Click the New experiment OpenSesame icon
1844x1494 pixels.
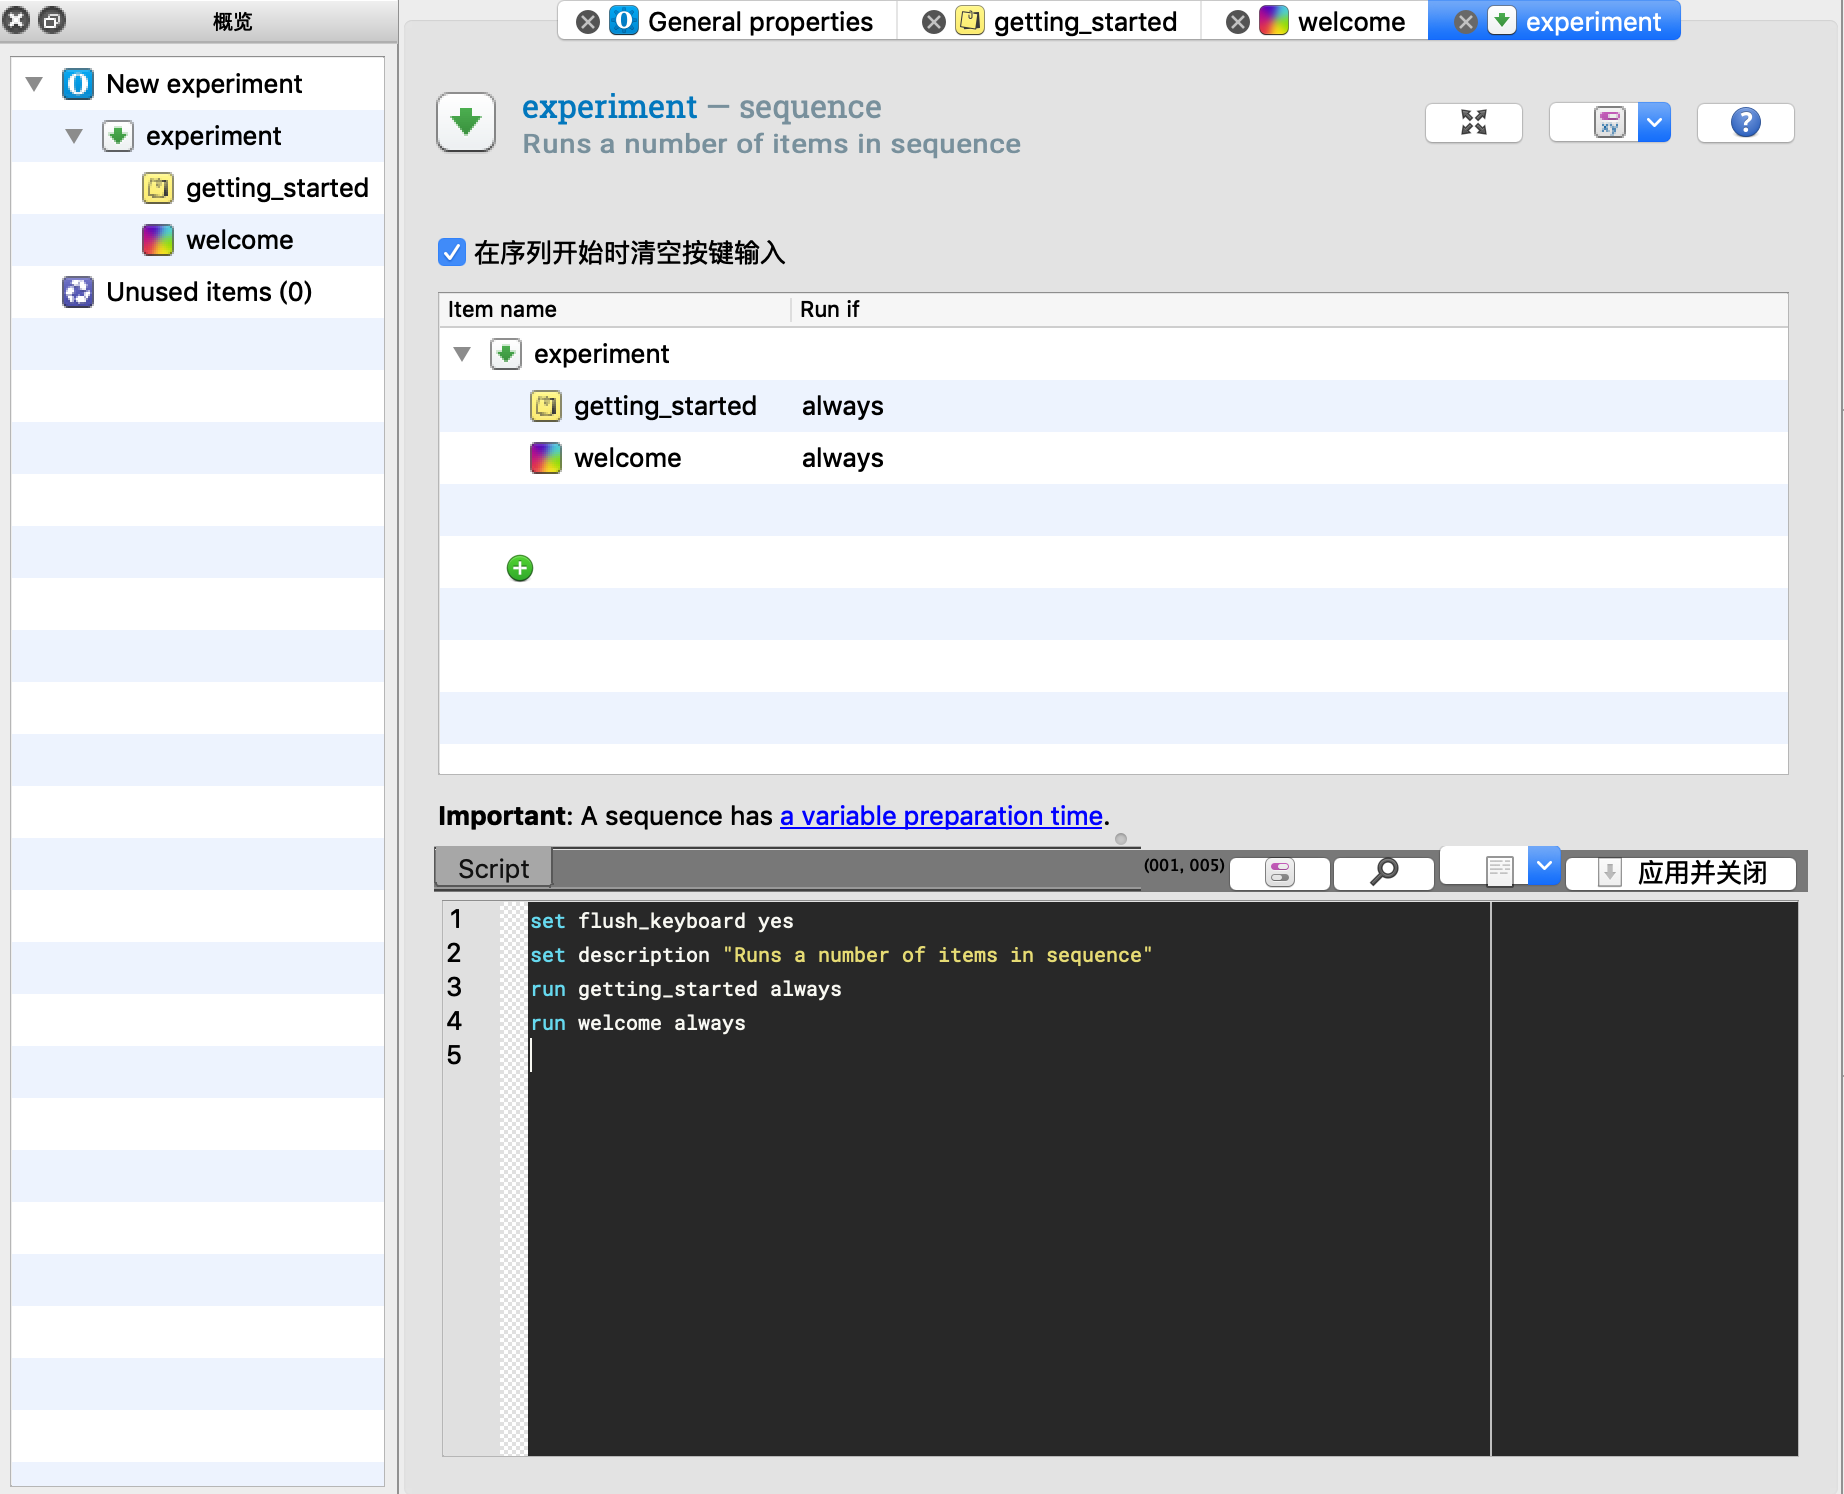(78, 84)
